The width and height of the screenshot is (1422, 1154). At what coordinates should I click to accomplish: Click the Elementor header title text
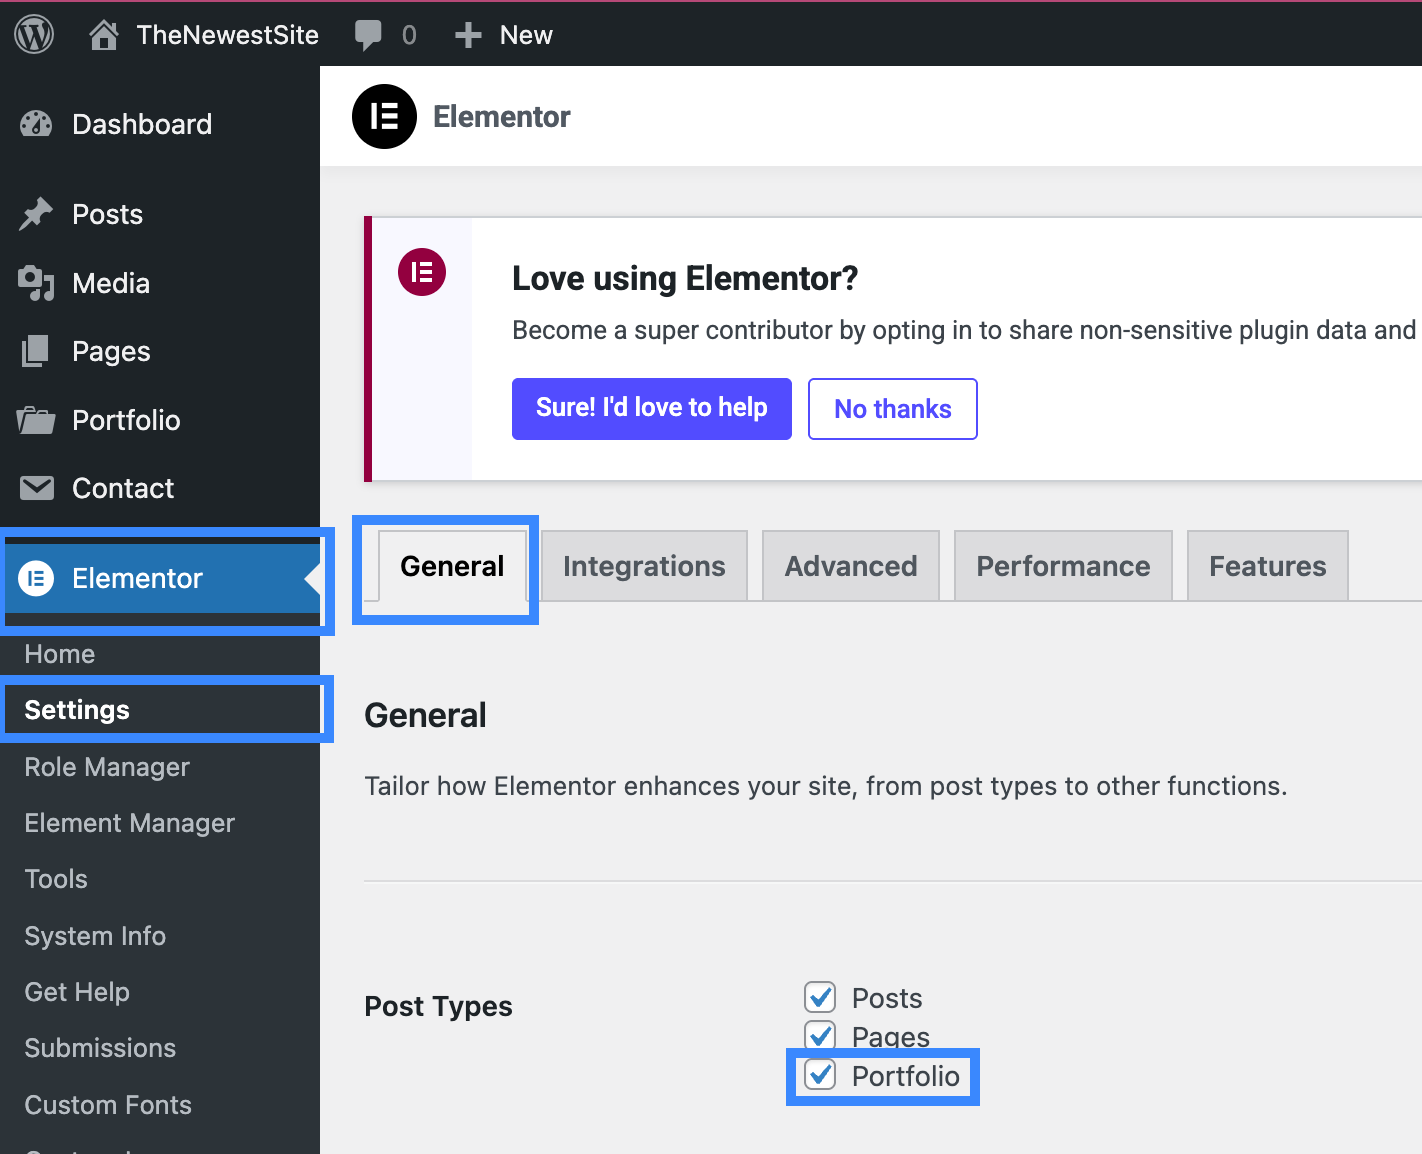(502, 117)
